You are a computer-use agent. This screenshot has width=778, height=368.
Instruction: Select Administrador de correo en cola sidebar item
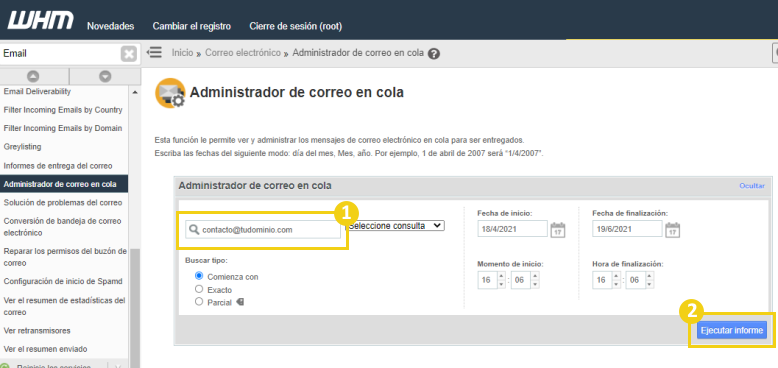click(x=64, y=184)
